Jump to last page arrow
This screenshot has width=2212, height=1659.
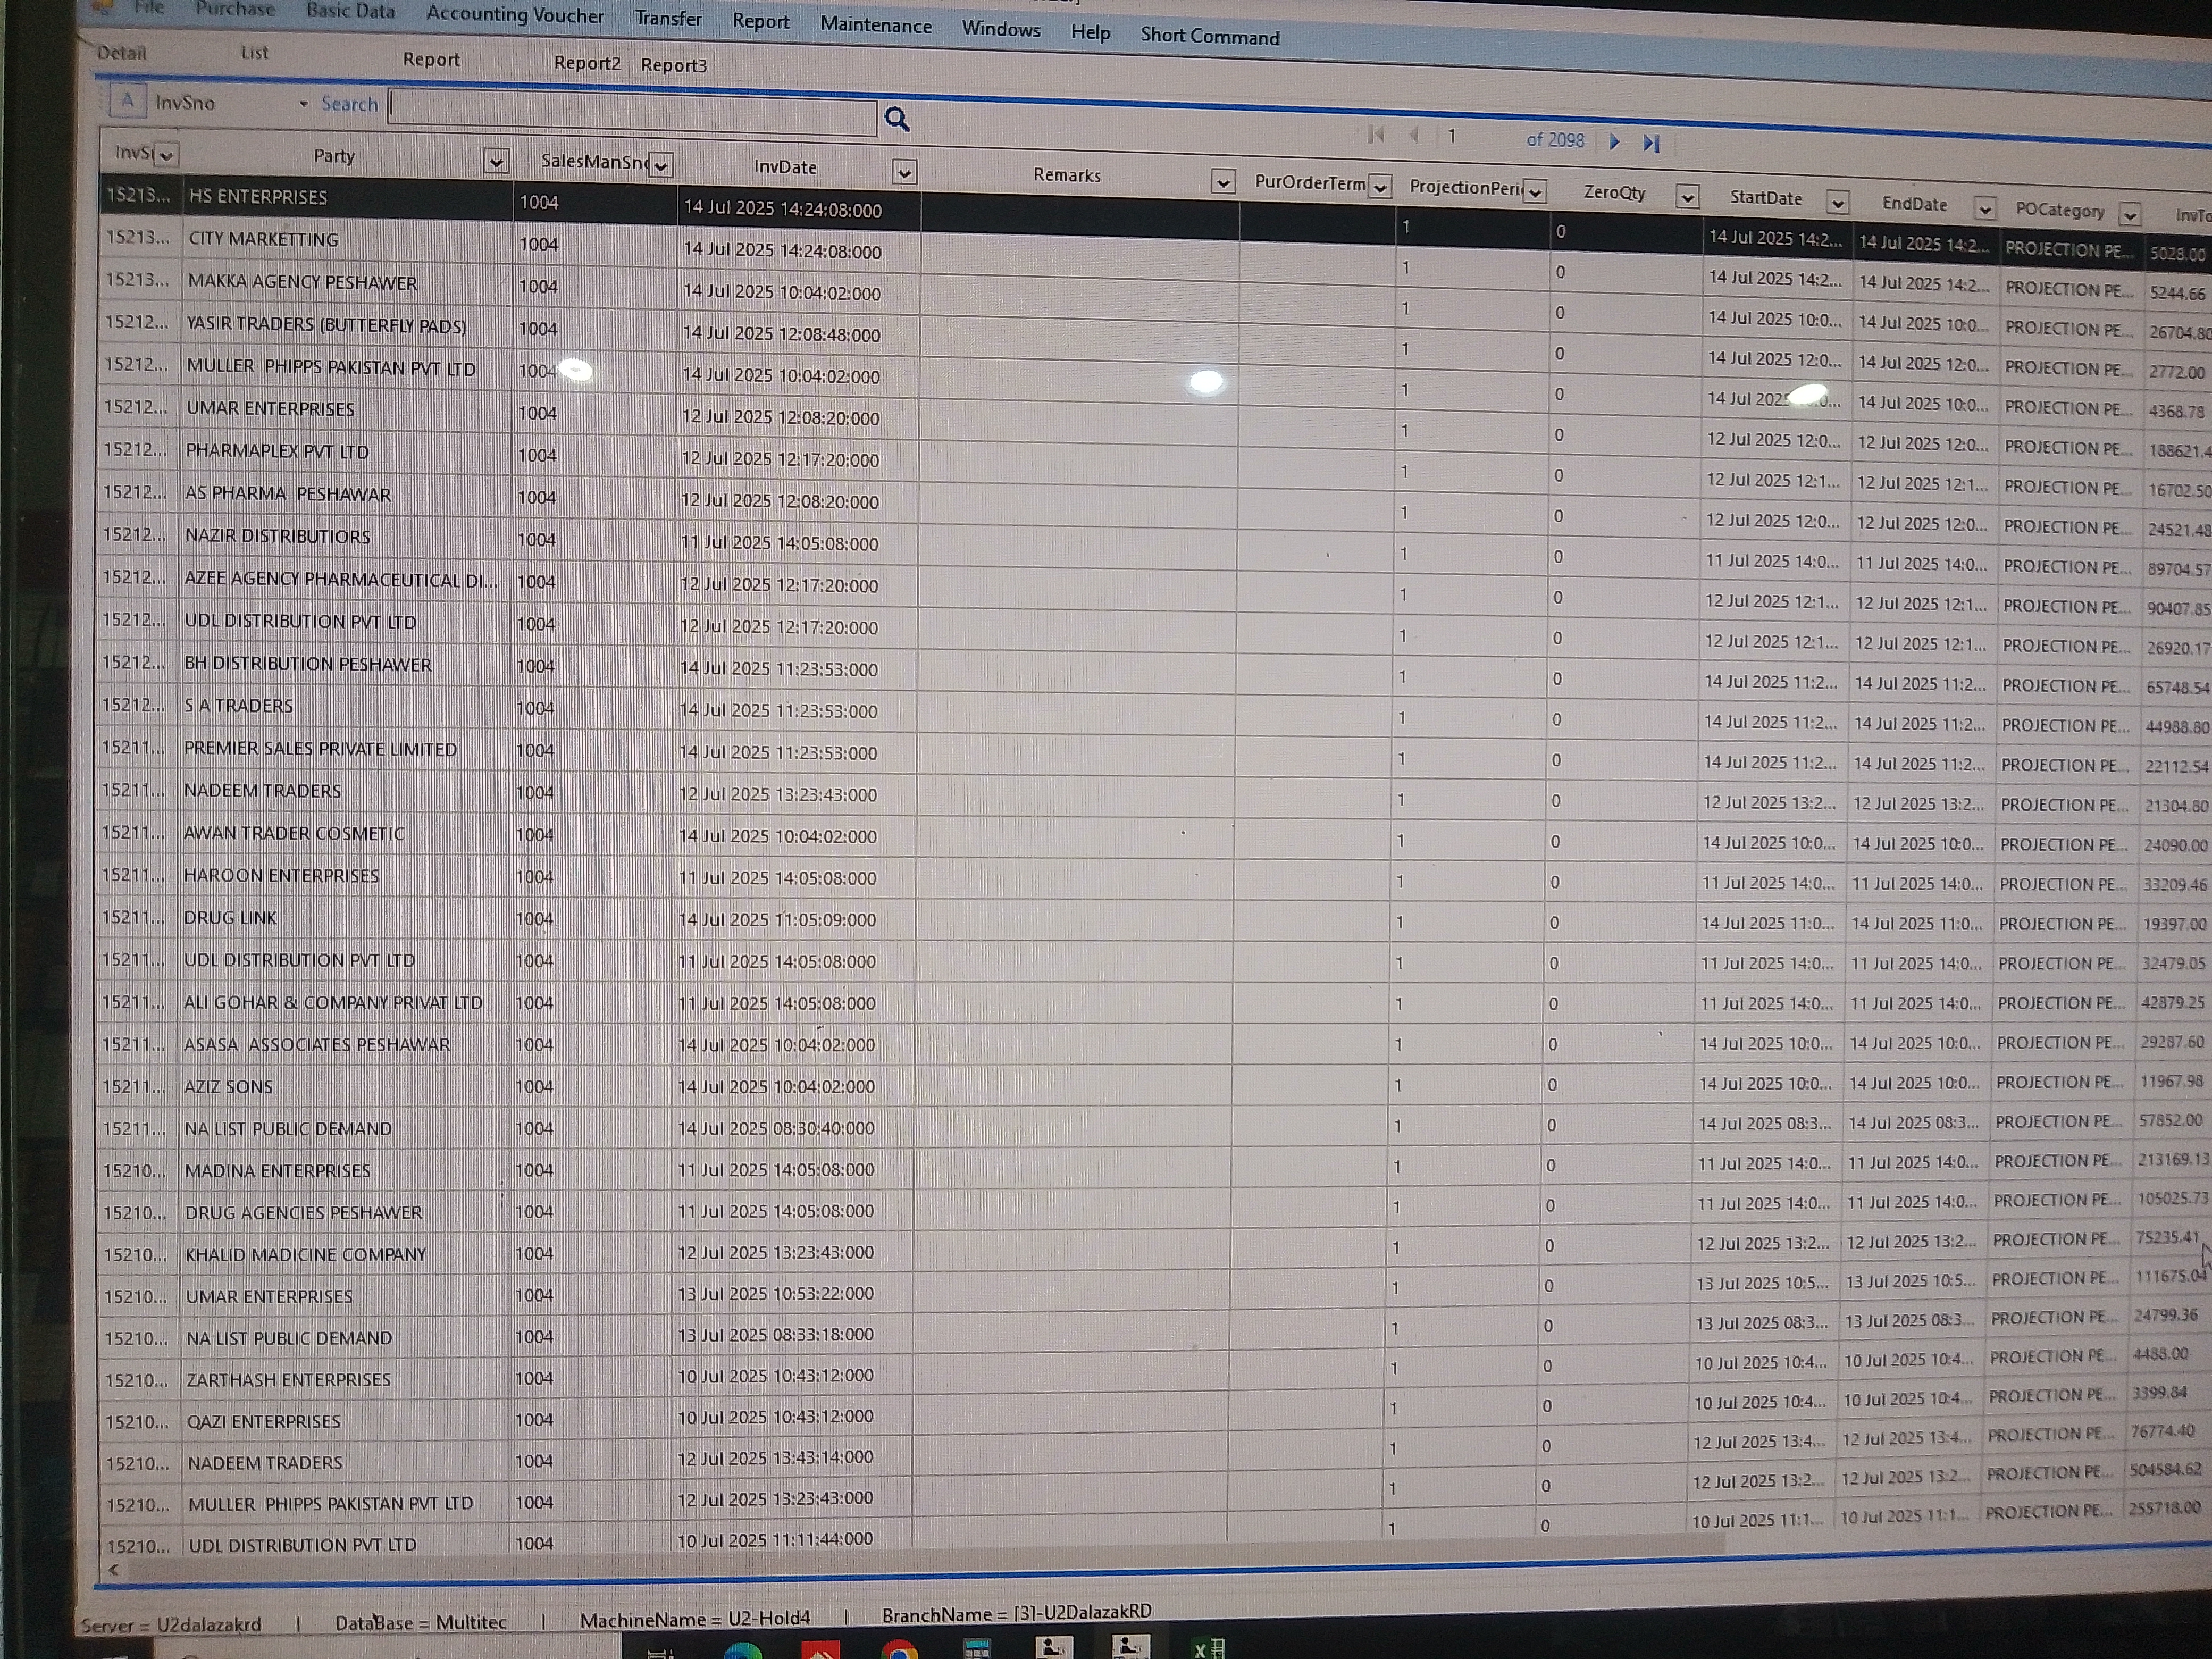(1651, 144)
